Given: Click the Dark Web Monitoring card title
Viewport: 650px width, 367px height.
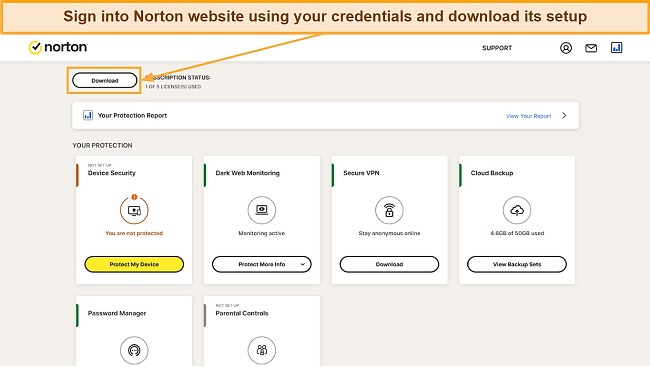Looking at the screenshot, I should tap(247, 173).
